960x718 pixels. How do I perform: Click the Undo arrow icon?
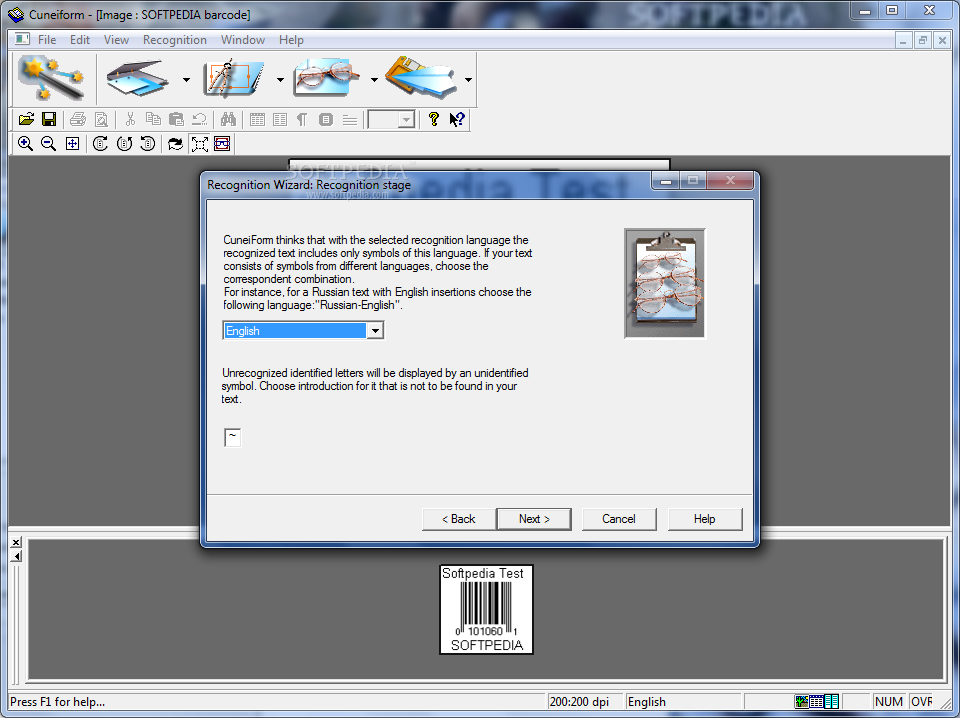click(x=200, y=119)
